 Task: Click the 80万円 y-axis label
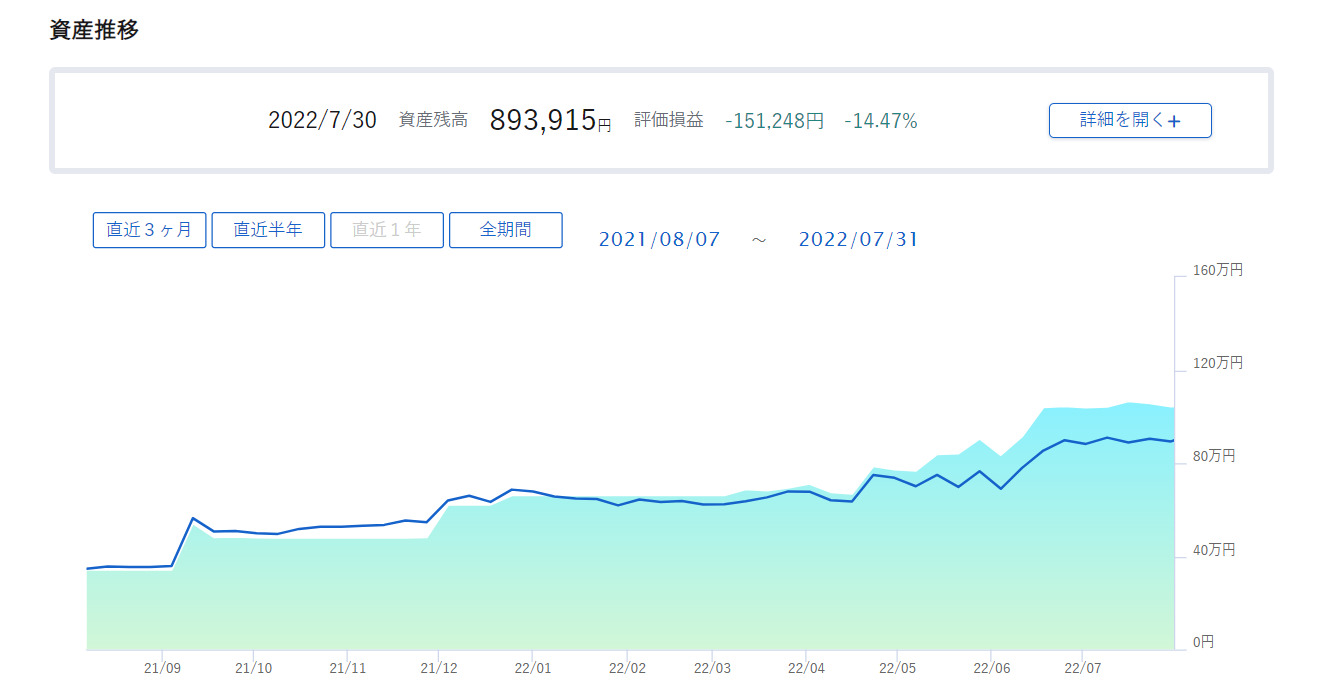(1214, 456)
